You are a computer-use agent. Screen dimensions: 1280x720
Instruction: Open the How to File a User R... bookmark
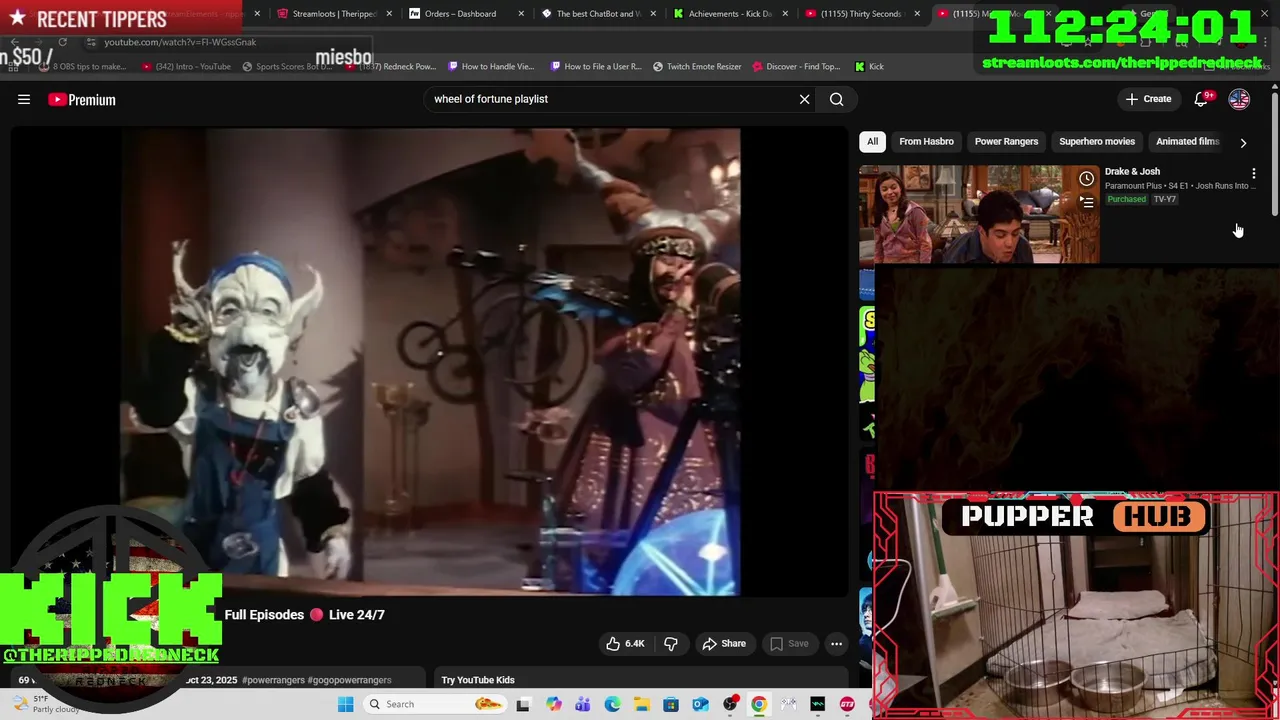point(595,66)
